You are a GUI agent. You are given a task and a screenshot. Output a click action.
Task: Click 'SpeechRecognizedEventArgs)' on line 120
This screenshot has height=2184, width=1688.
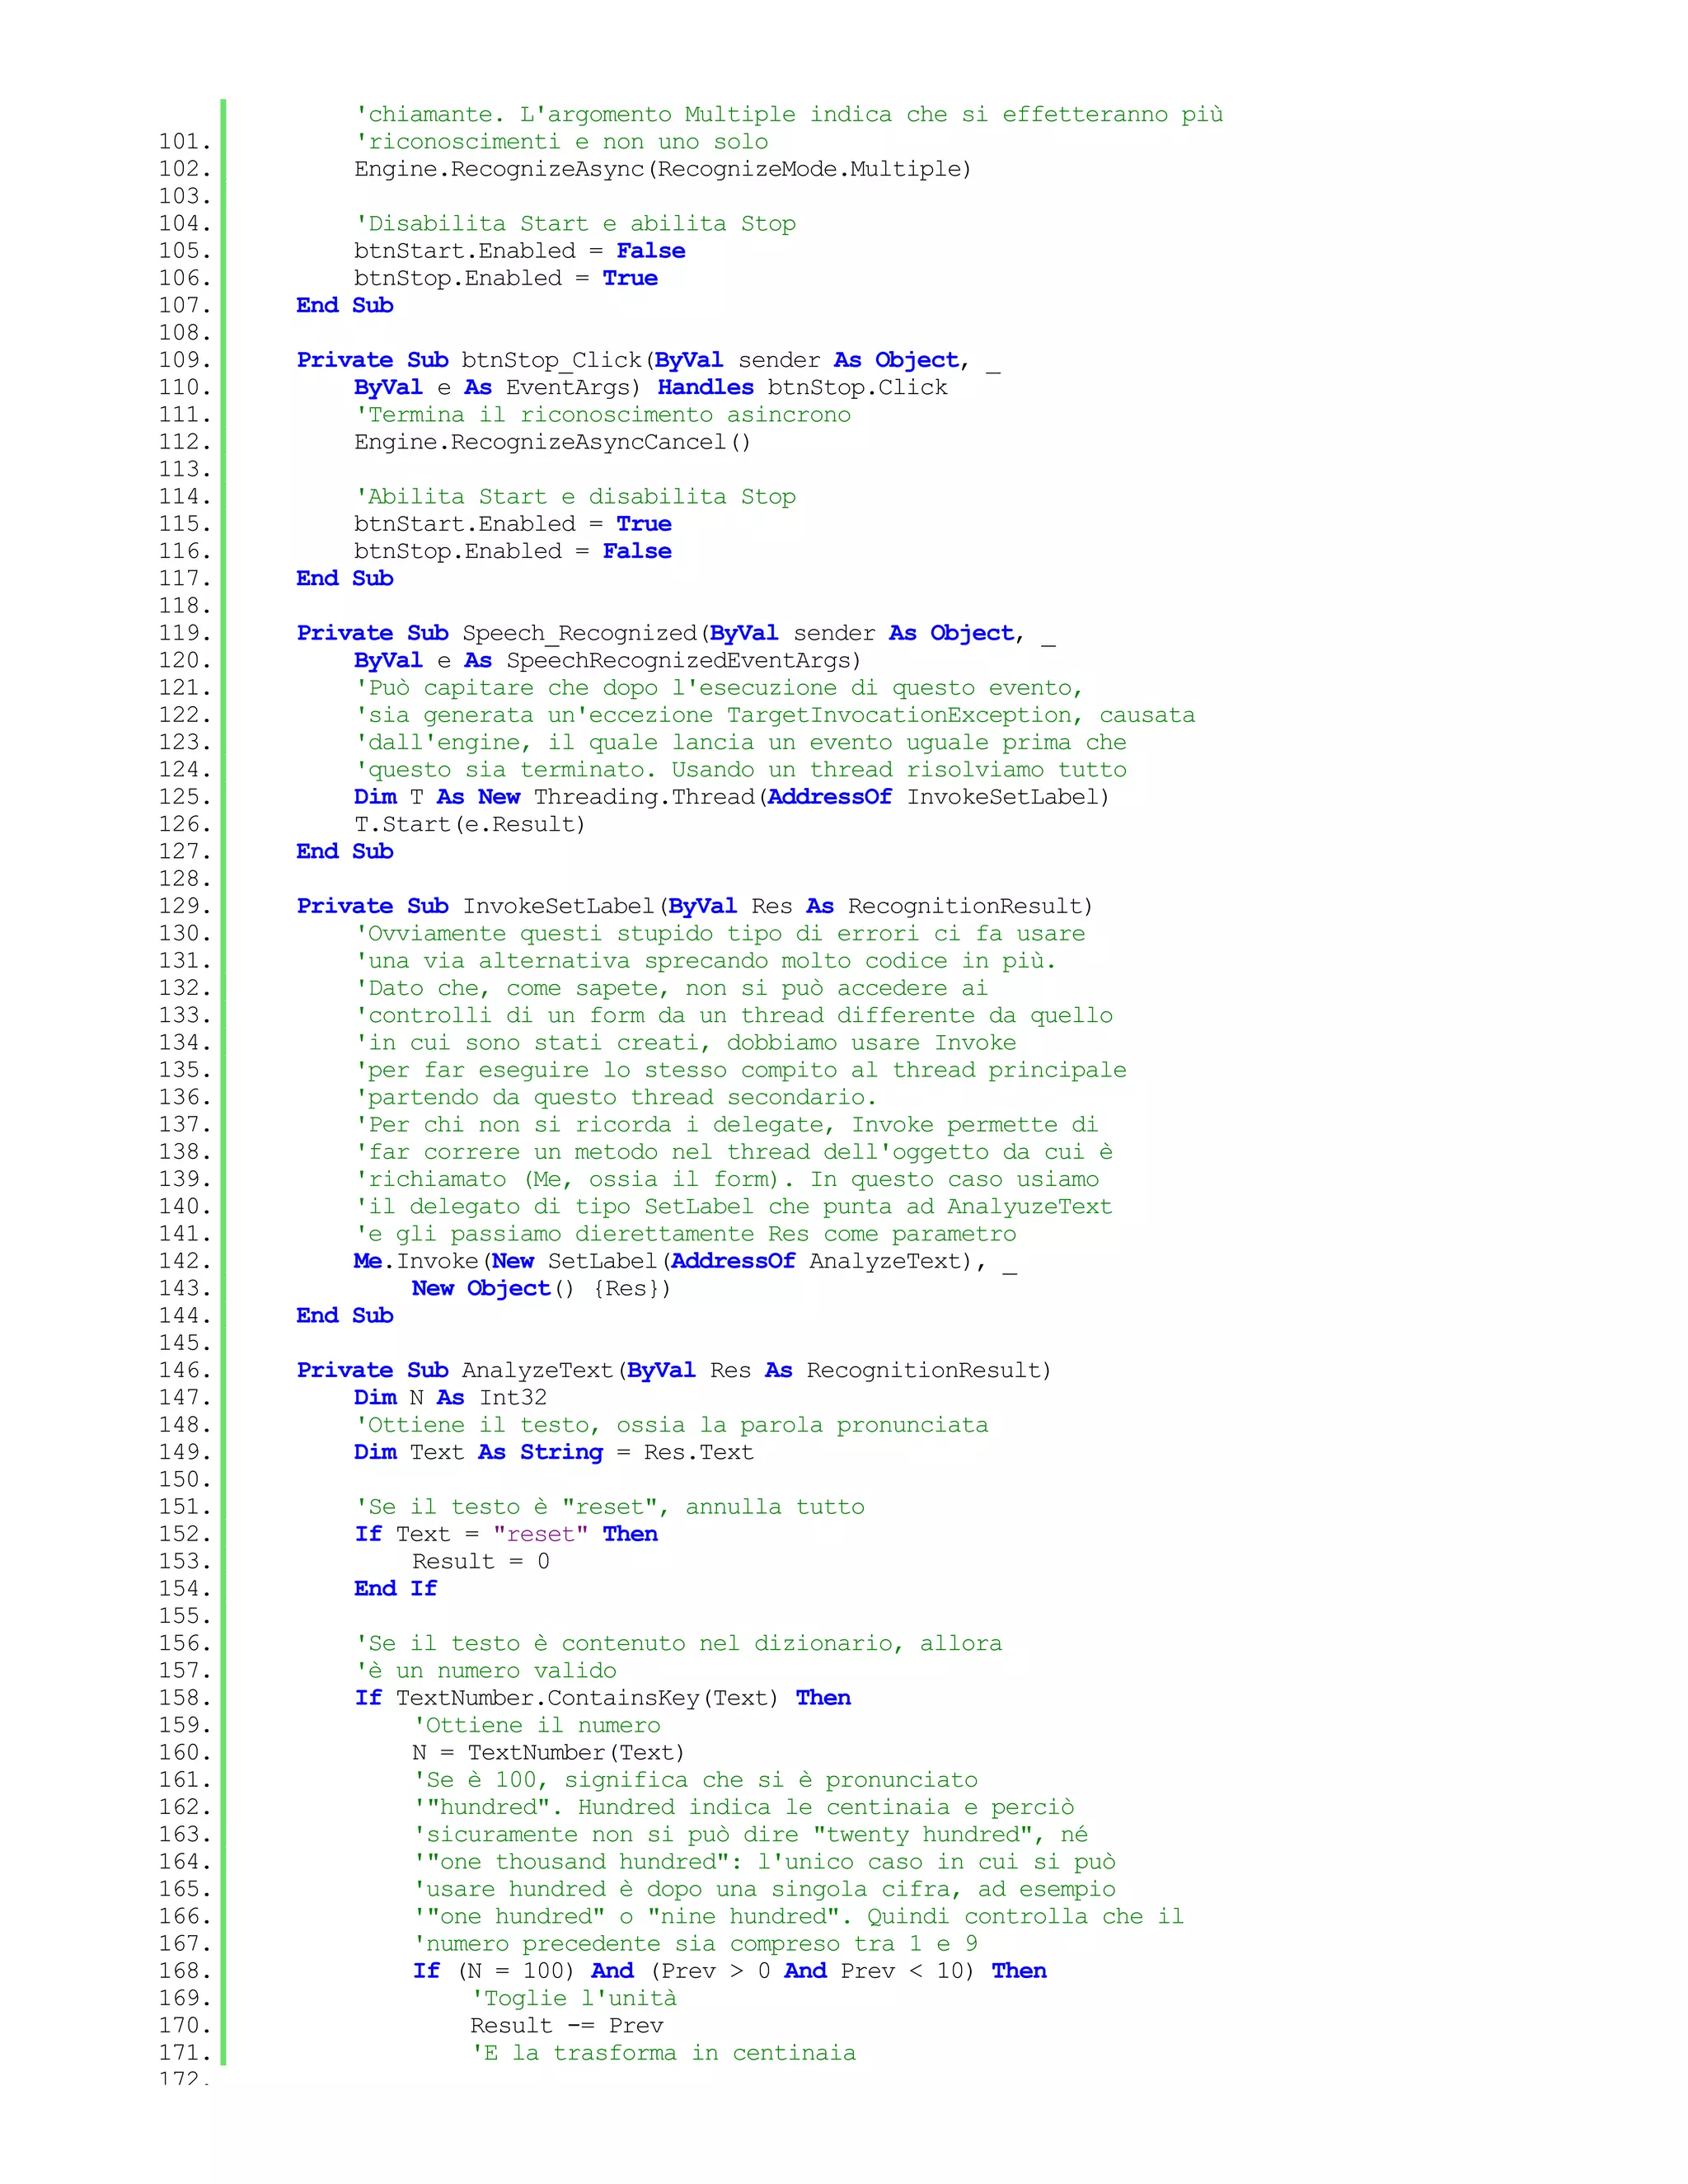684,660
